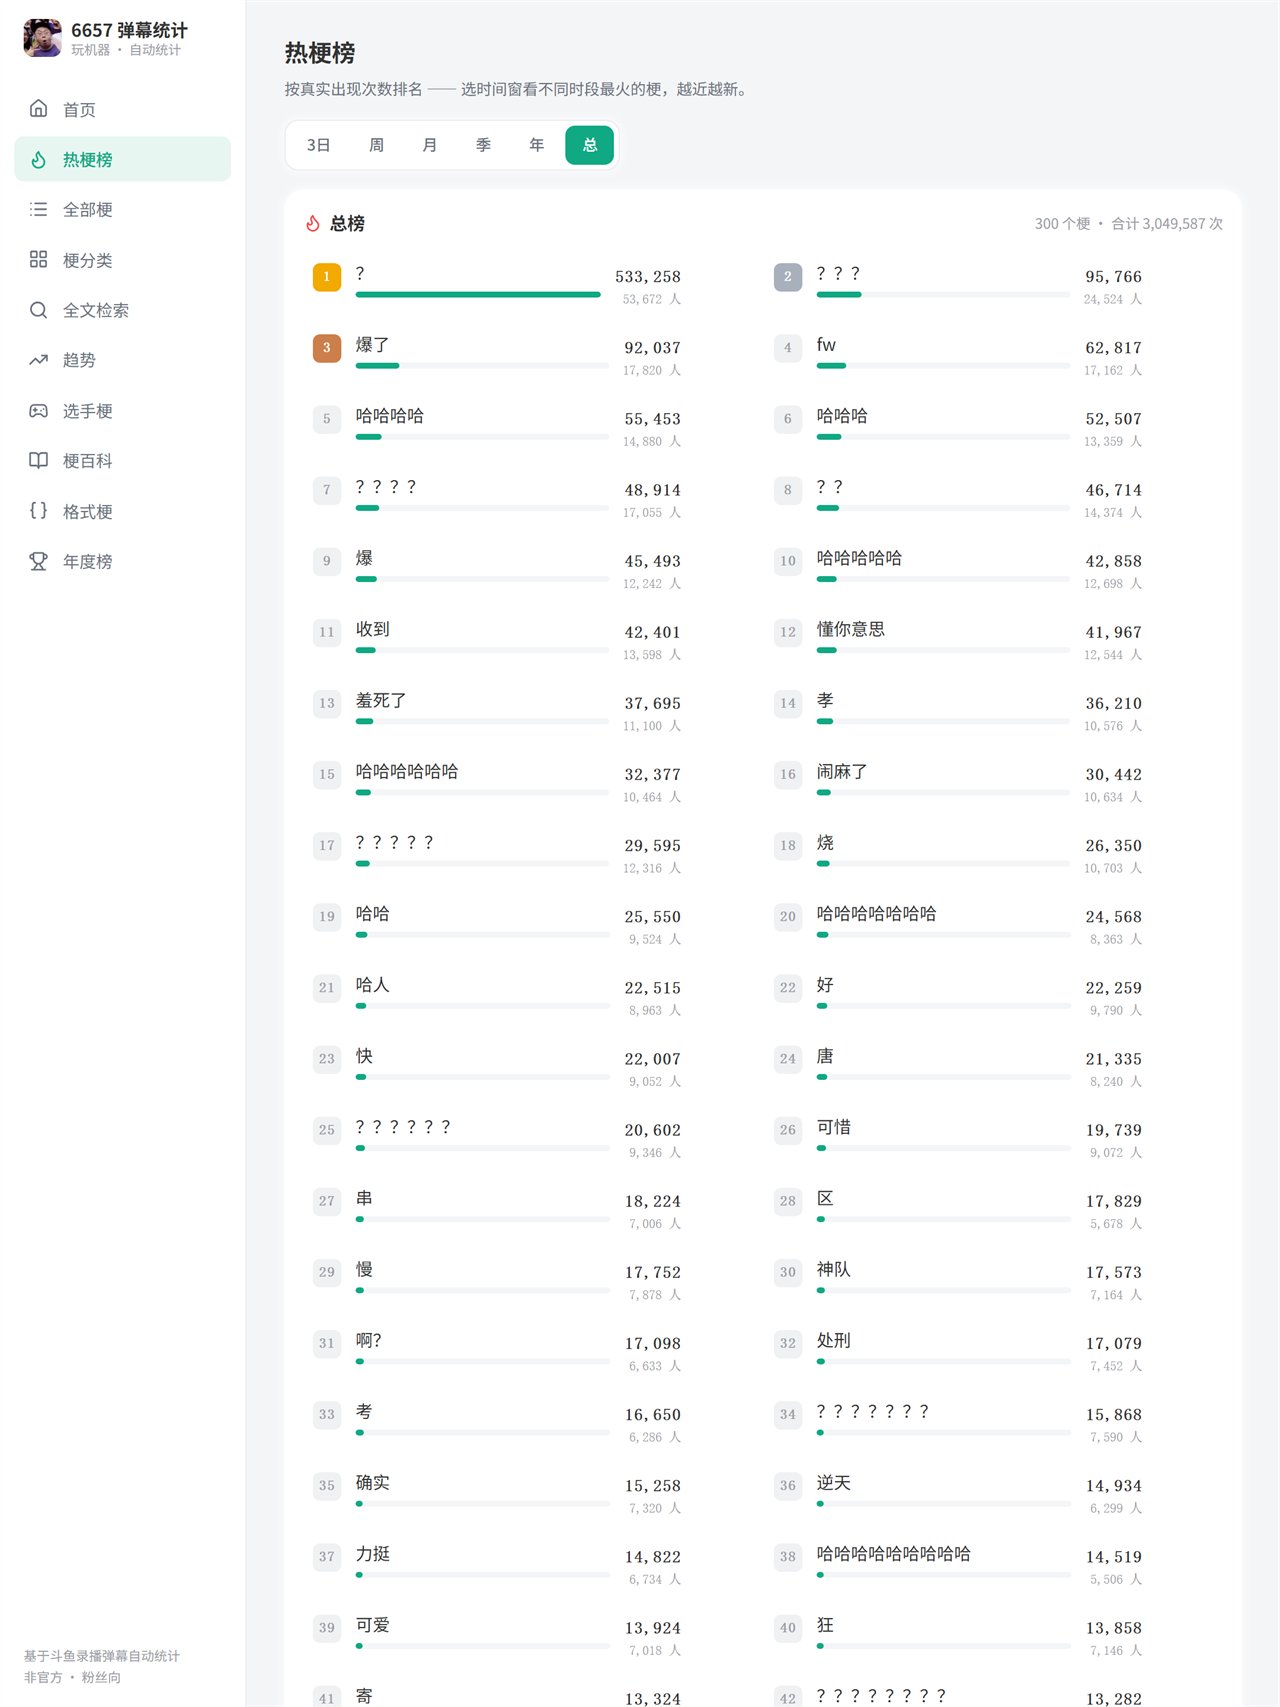Click the trend line icon for 趋势
Screen dimensions: 1280x1707
point(38,360)
